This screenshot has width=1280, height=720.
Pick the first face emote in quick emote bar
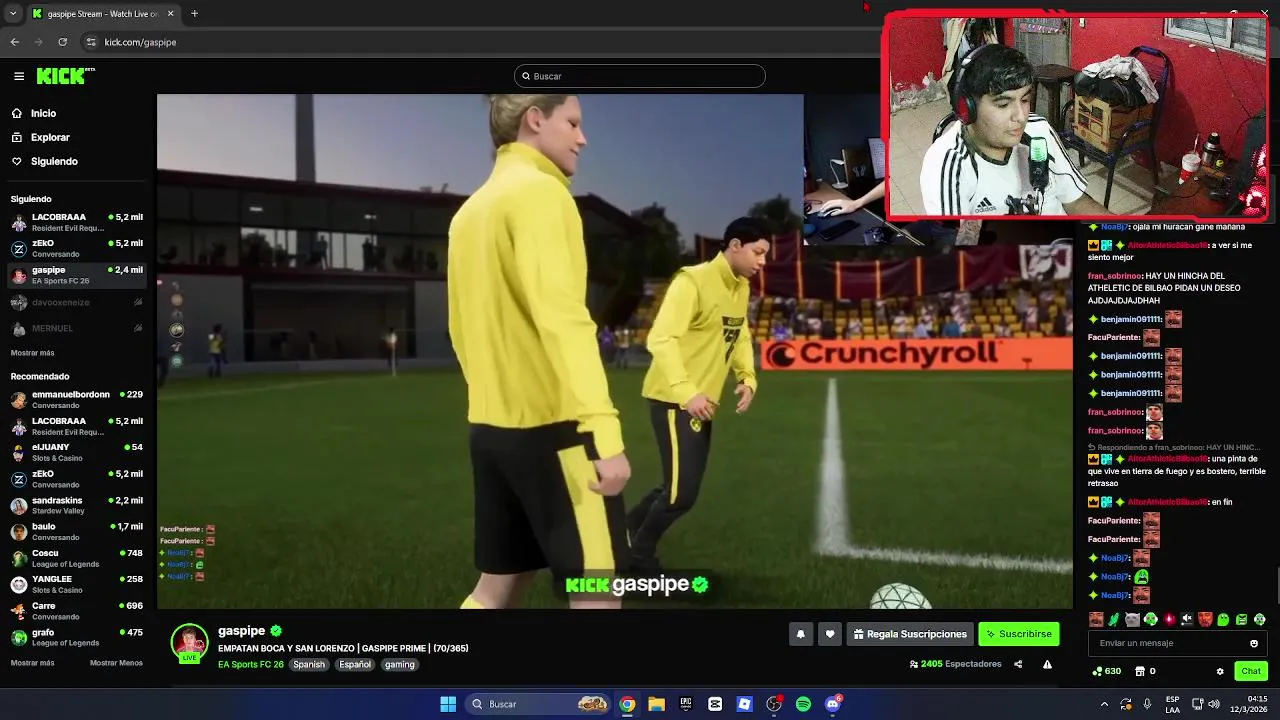coord(1096,619)
